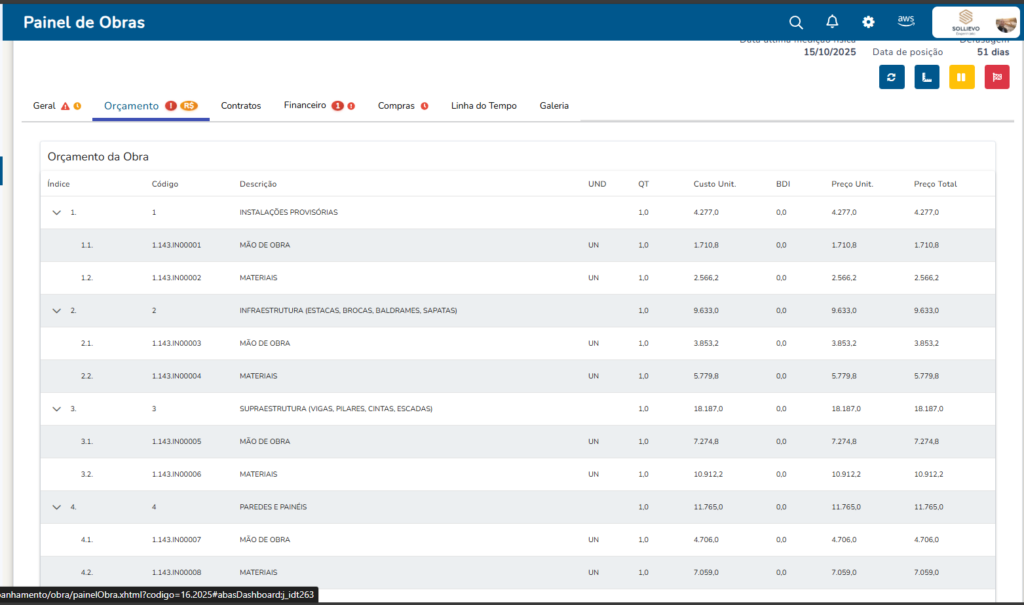Open the Financeiro tab
The image size is (1024, 605).
click(305, 105)
